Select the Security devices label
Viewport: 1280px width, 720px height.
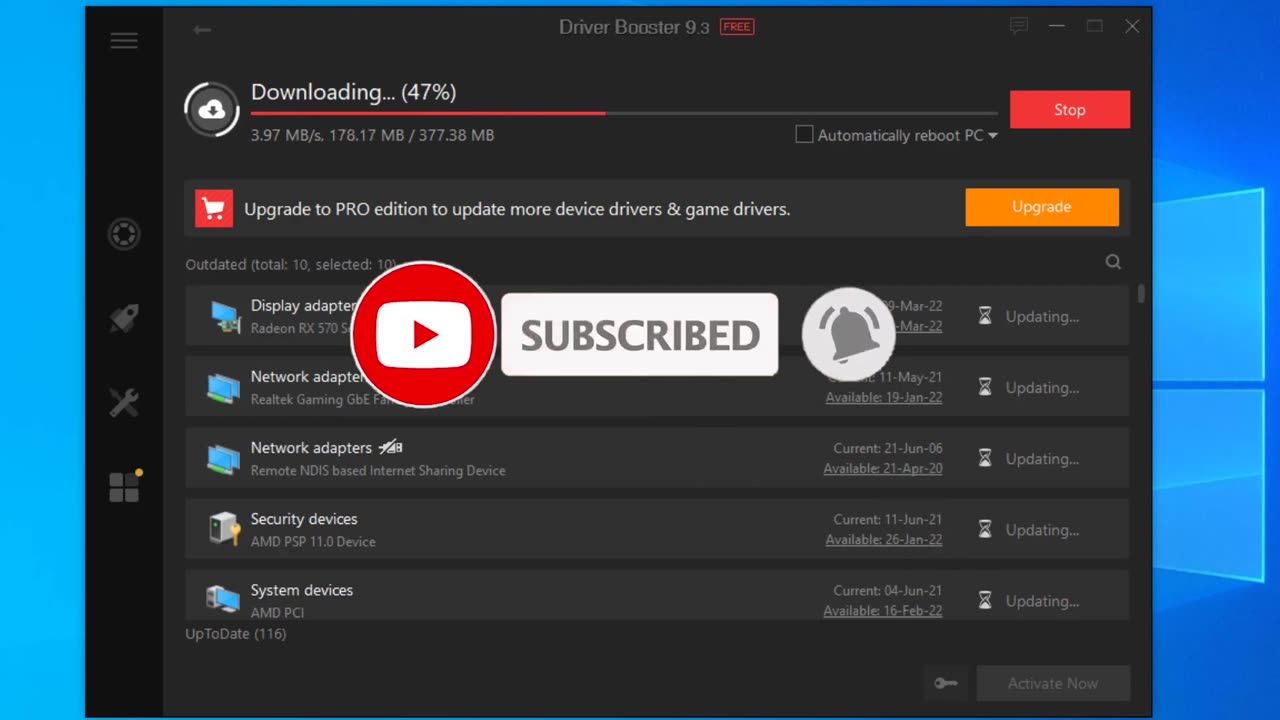304,519
